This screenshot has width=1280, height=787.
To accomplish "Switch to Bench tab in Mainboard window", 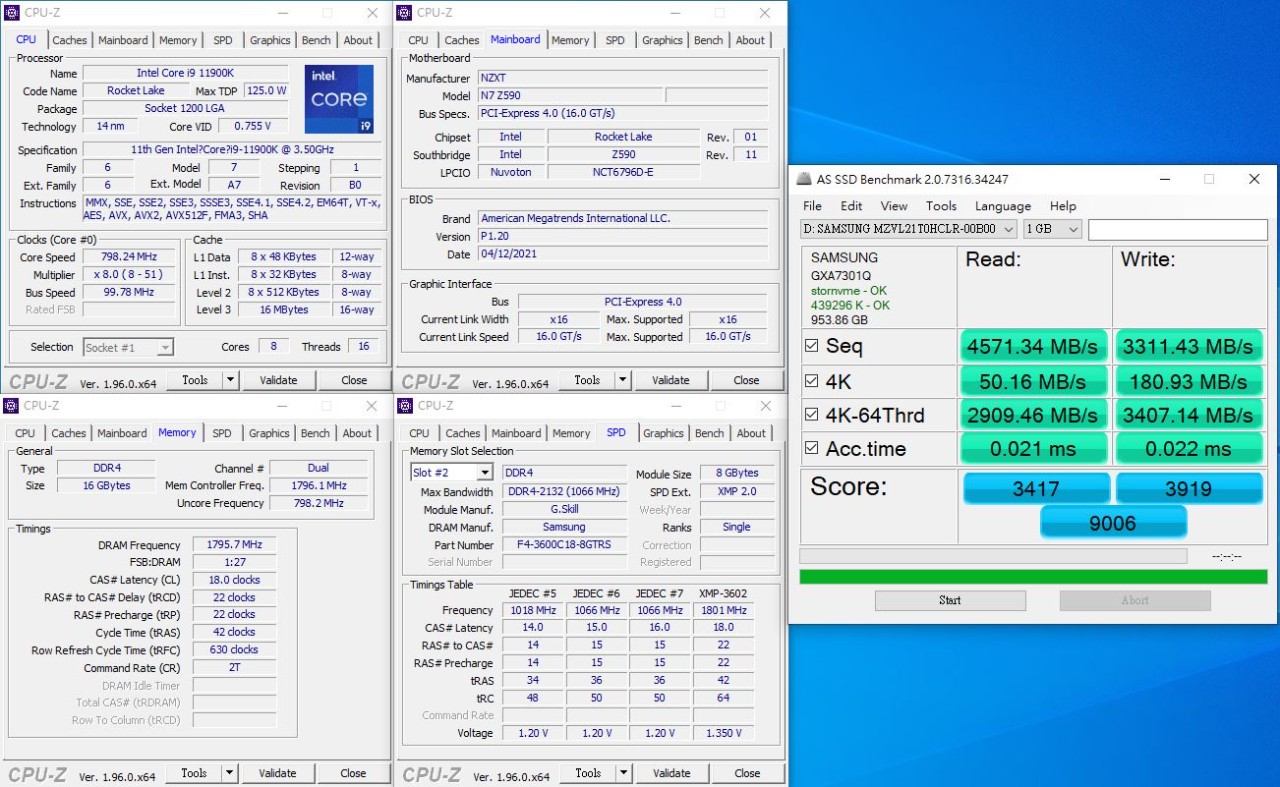I will [708, 40].
